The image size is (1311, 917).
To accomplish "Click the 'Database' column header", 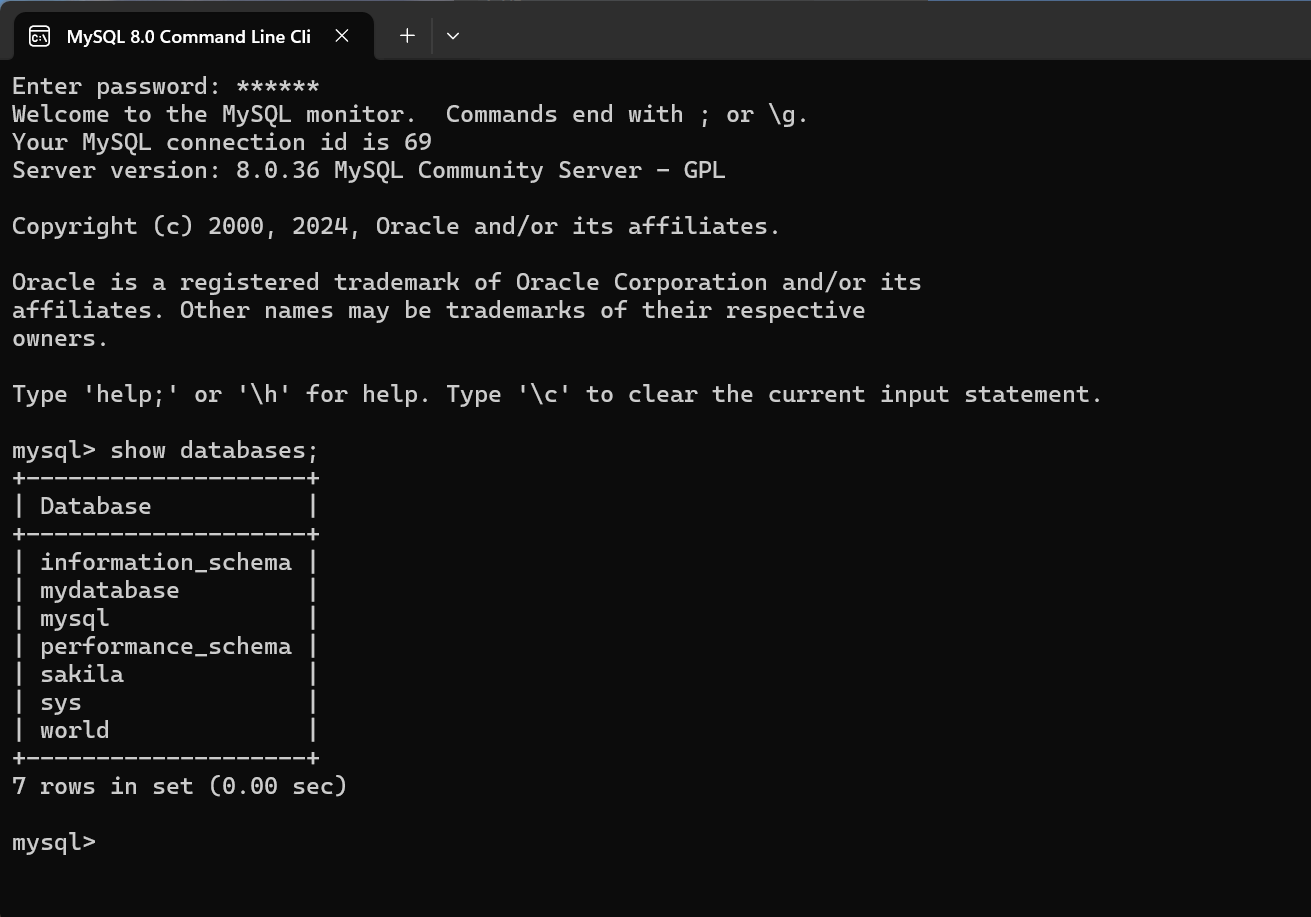I will tap(96, 506).
